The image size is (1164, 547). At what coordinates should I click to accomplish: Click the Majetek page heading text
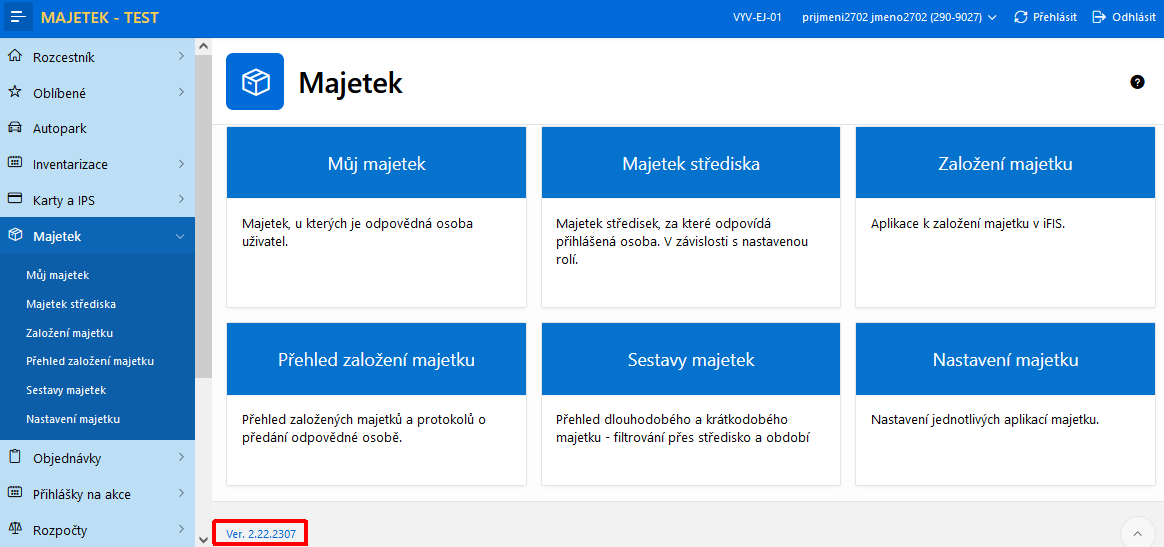click(x=350, y=82)
